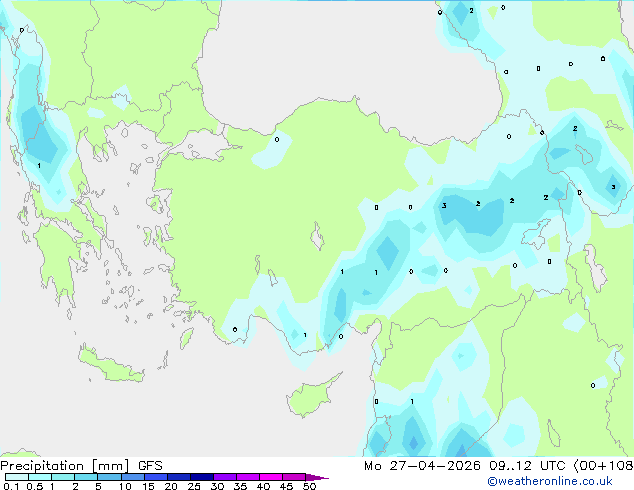The height and width of the screenshot is (490, 634).
Task: Select the 0.1–0.5 mm palest legend swatch
Action: (17, 477)
